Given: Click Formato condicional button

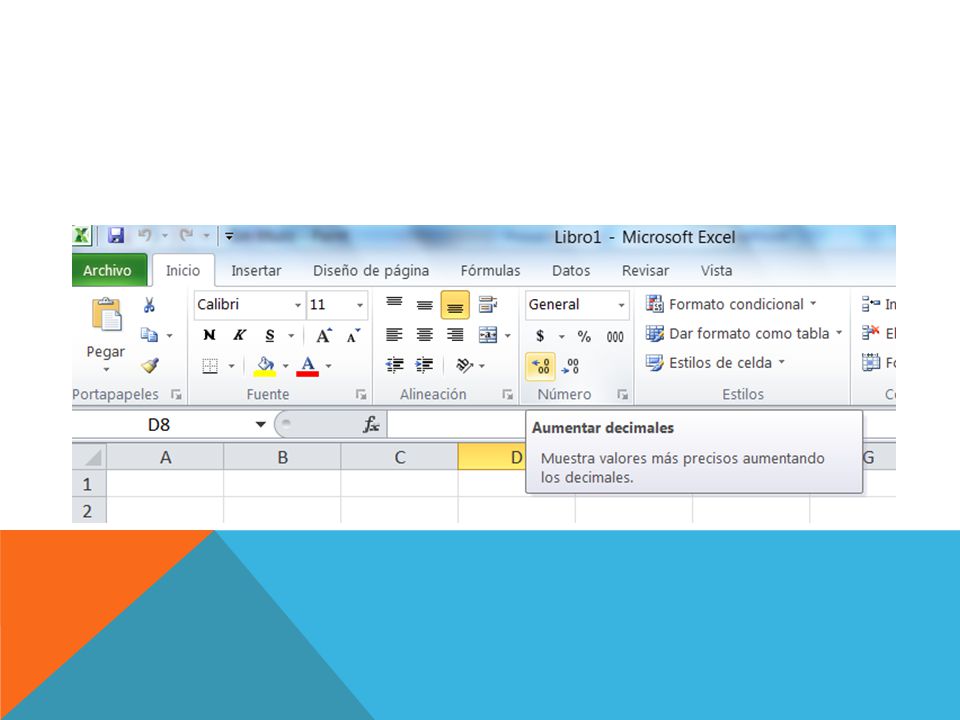Looking at the screenshot, I should (732, 304).
